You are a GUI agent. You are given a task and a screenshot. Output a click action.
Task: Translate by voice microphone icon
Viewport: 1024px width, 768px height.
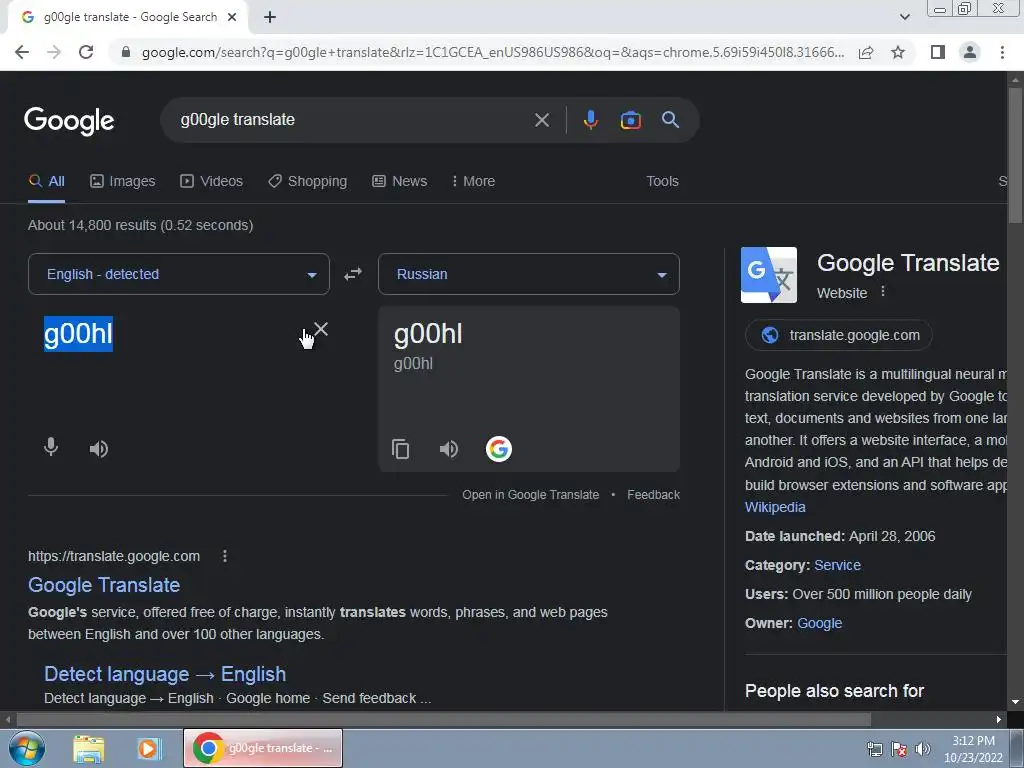[x=51, y=448]
